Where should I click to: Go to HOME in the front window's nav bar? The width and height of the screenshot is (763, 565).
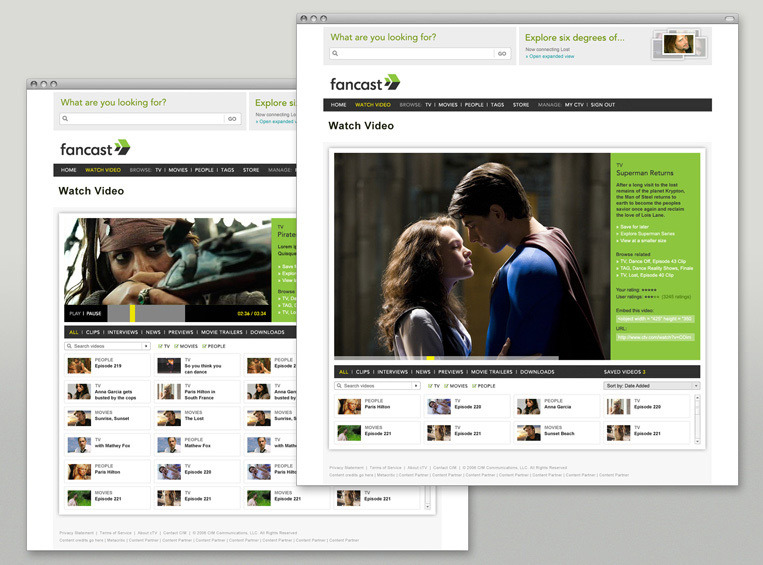338,105
